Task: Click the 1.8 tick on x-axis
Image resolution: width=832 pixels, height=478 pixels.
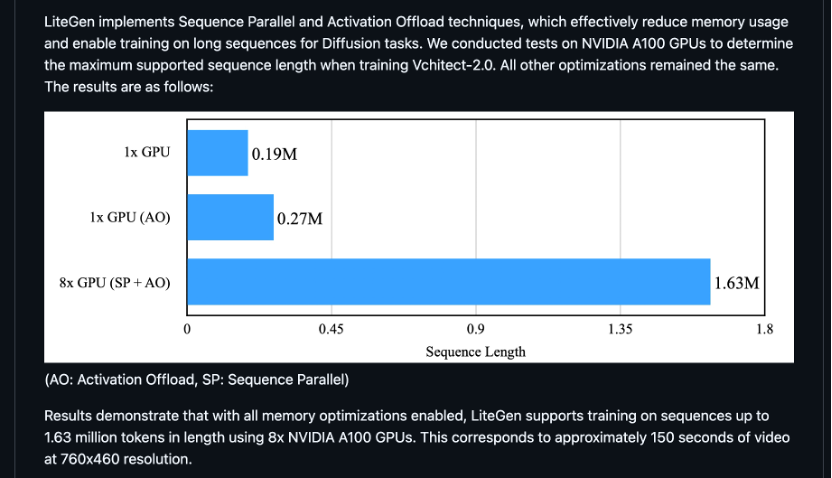Action: point(765,329)
